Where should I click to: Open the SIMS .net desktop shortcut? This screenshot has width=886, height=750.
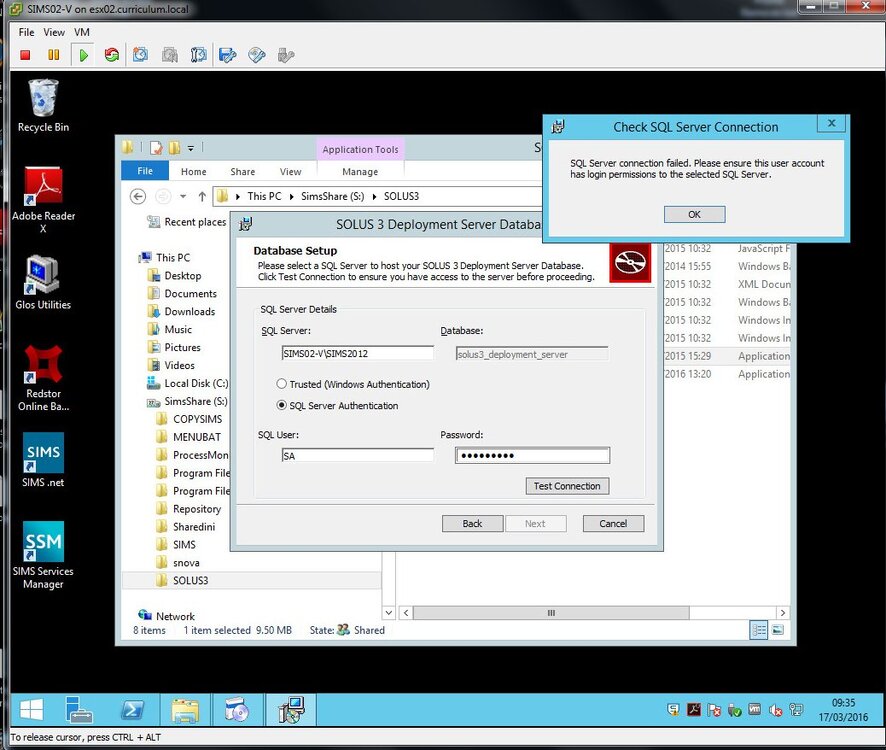(43, 459)
